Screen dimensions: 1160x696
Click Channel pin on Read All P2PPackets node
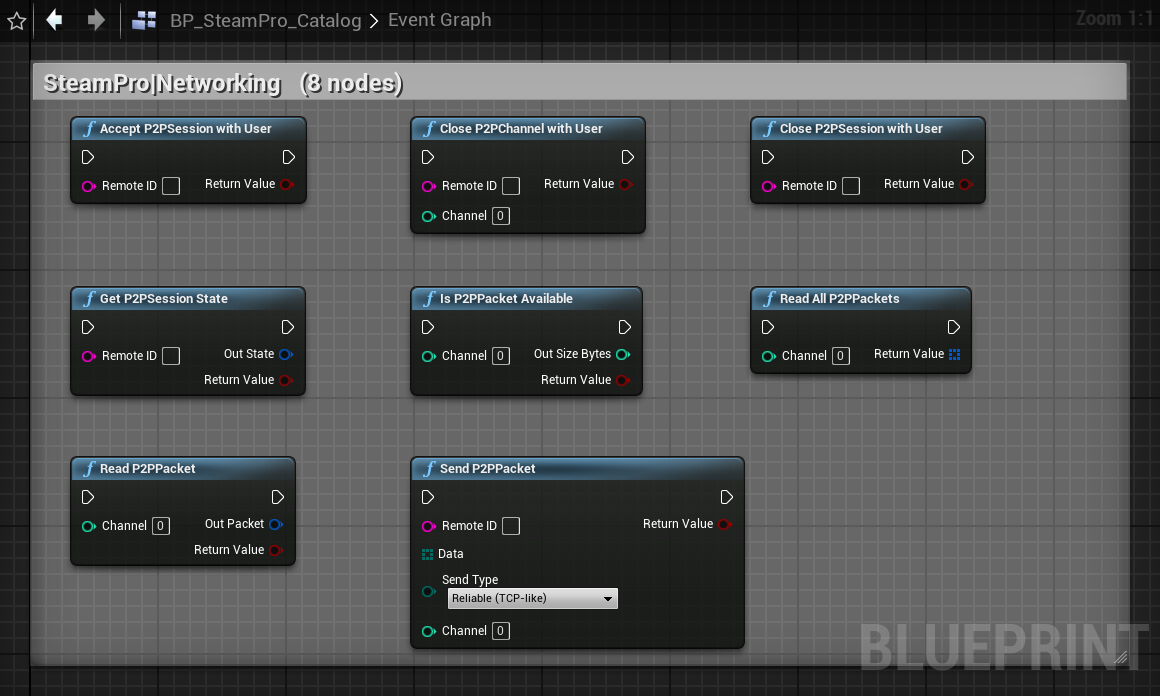pyautogui.click(x=769, y=356)
